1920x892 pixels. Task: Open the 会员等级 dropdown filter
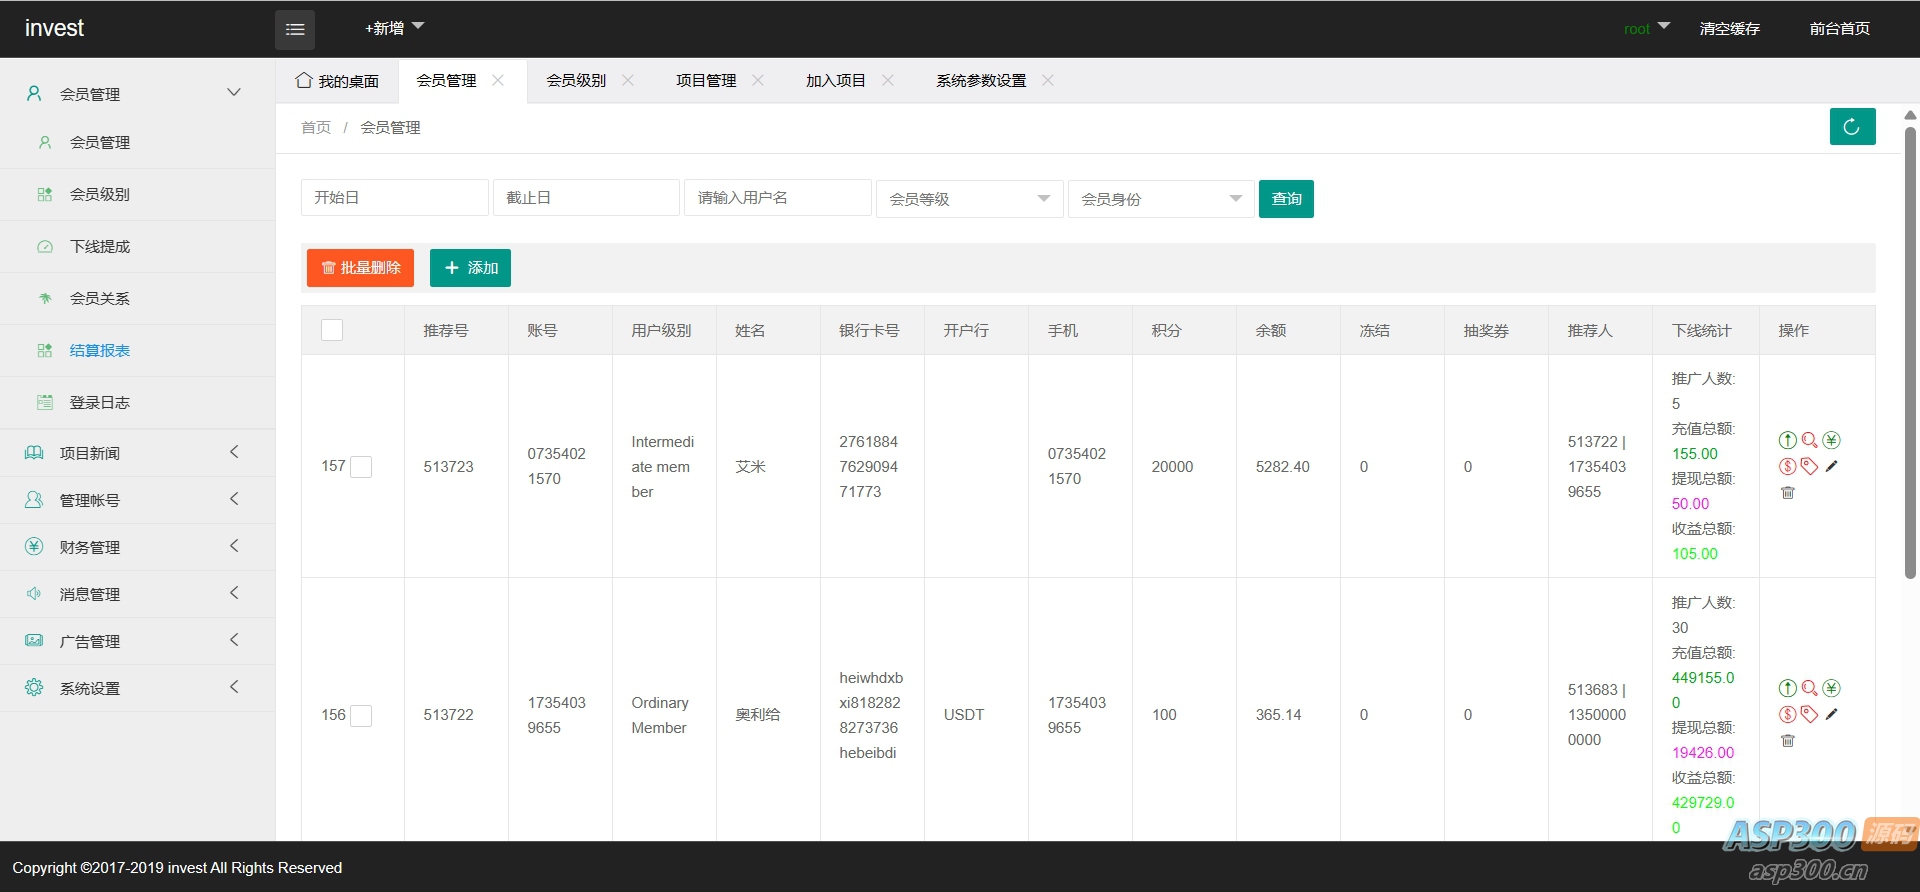tap(969, 199)
